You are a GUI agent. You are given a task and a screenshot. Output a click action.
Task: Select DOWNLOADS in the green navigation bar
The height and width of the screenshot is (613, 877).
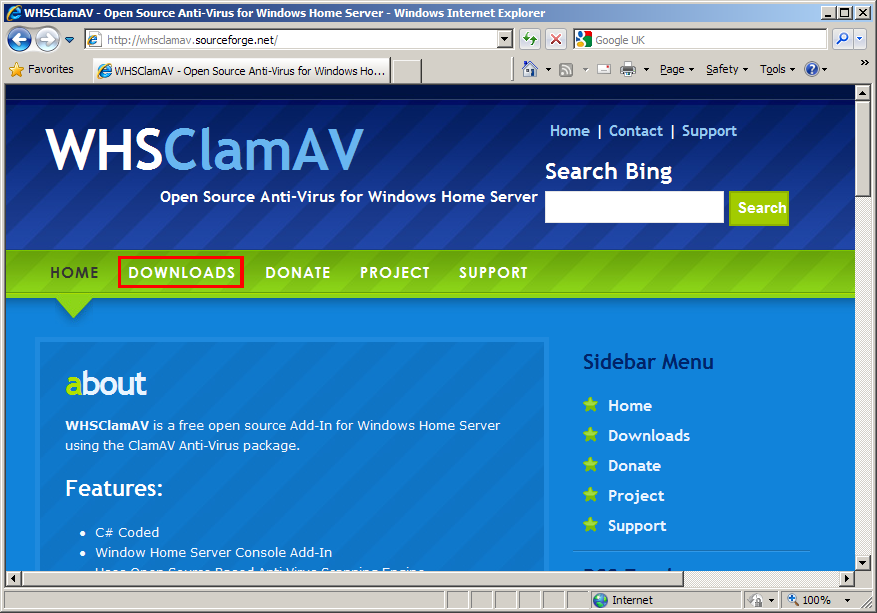tap(181, 272)
